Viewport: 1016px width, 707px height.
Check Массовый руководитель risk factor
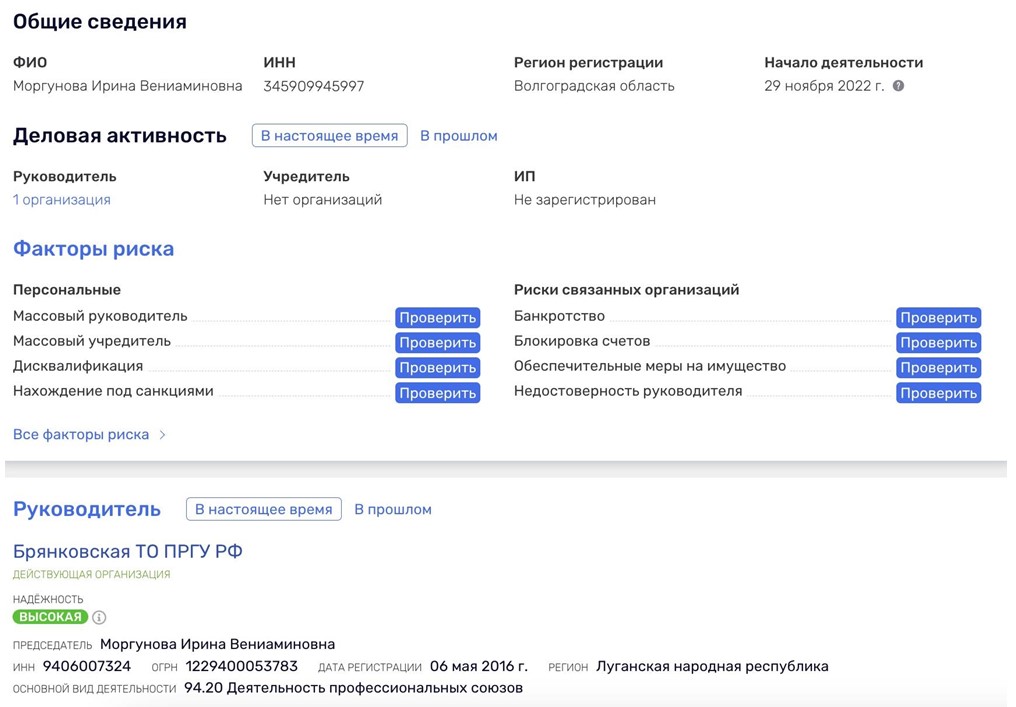(x=437, y=318)
